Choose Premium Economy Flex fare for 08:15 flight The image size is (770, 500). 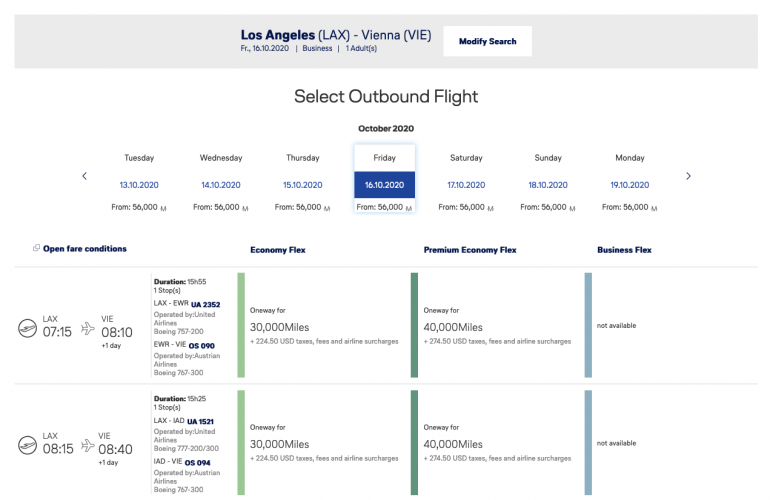pos(497,443)
